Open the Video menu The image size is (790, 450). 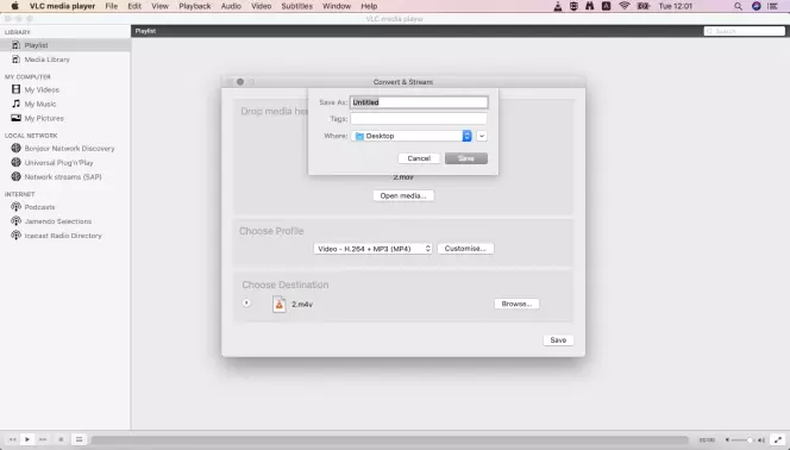point(261,6)
